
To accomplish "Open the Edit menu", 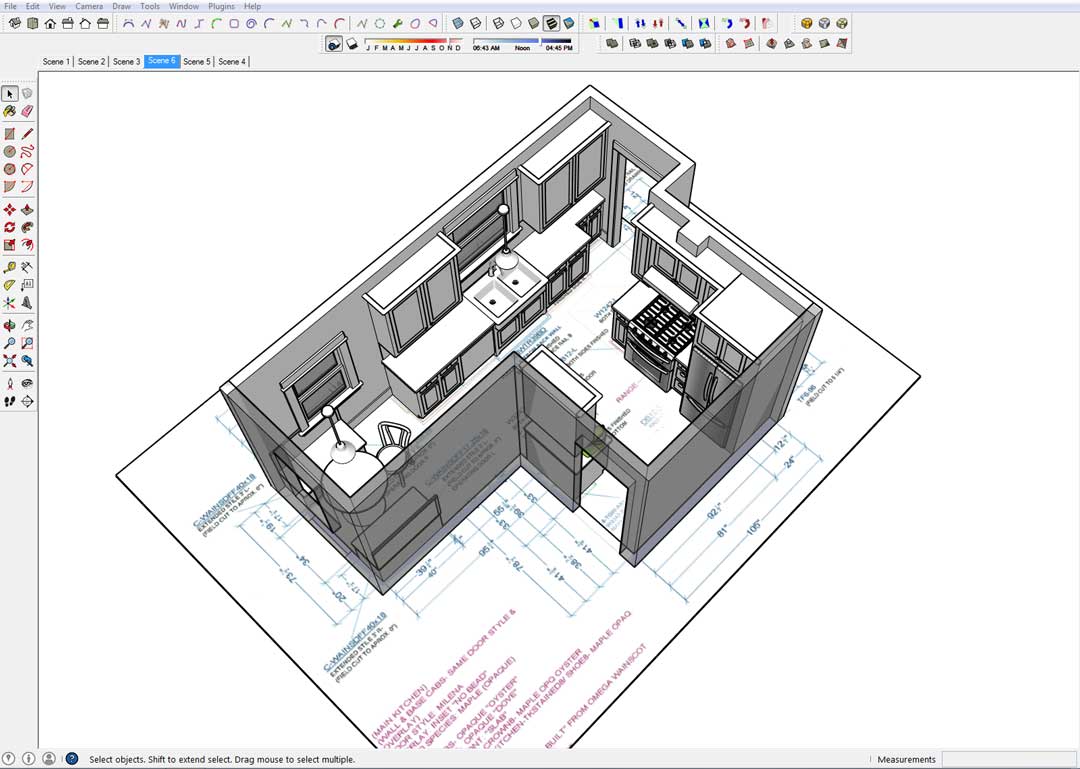I will [x=32, y=6].
